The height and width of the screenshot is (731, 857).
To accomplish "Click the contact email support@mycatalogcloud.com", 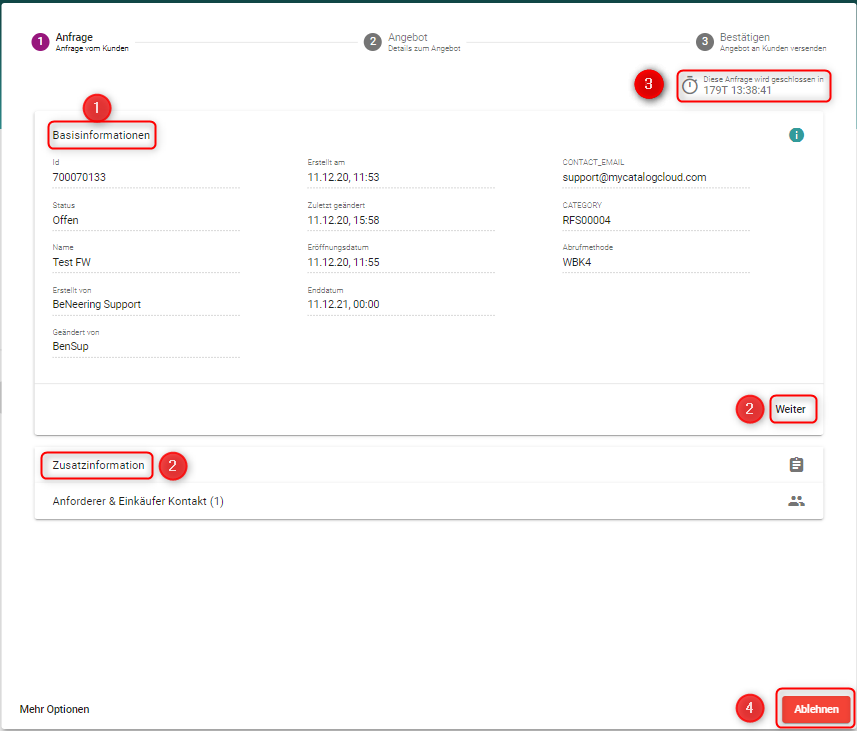I will coord(634,177).
